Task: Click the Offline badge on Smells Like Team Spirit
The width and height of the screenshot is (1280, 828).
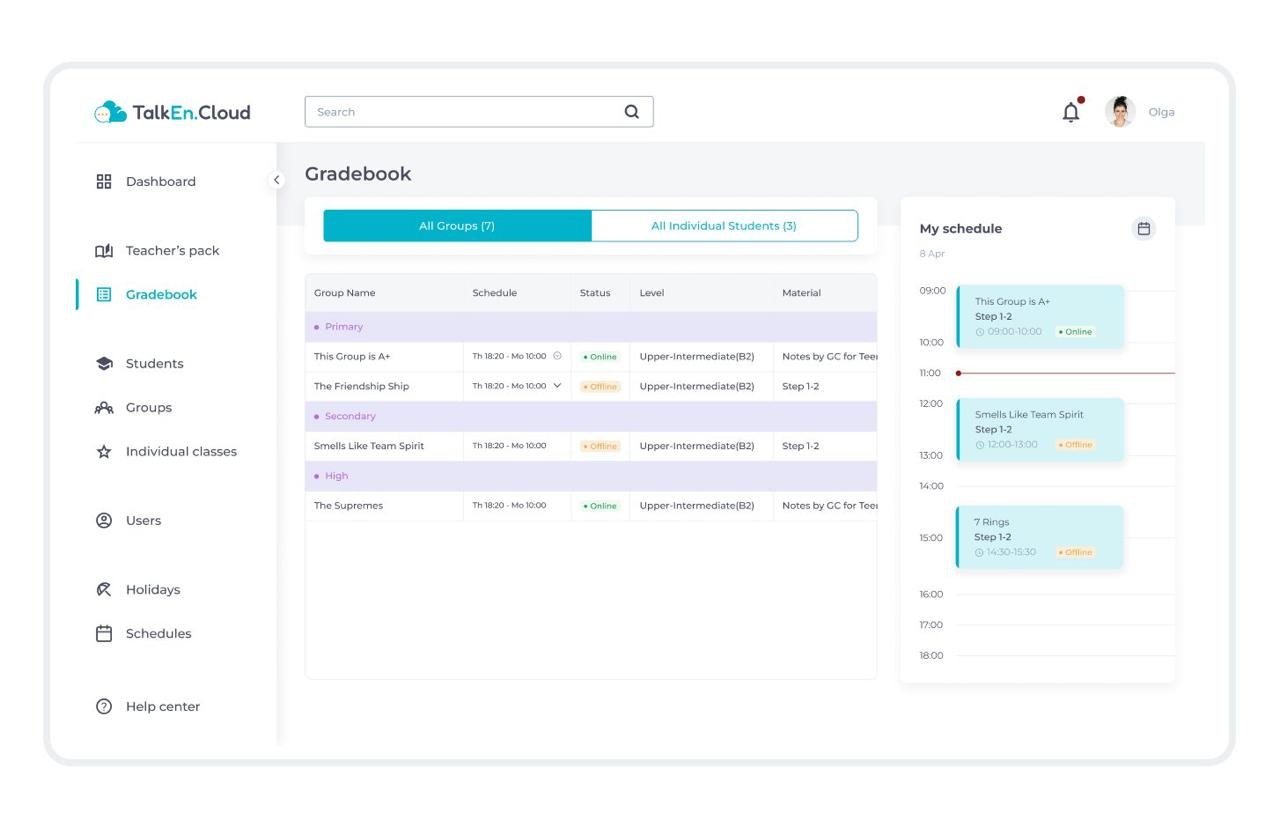Action: tap(599, 445)
